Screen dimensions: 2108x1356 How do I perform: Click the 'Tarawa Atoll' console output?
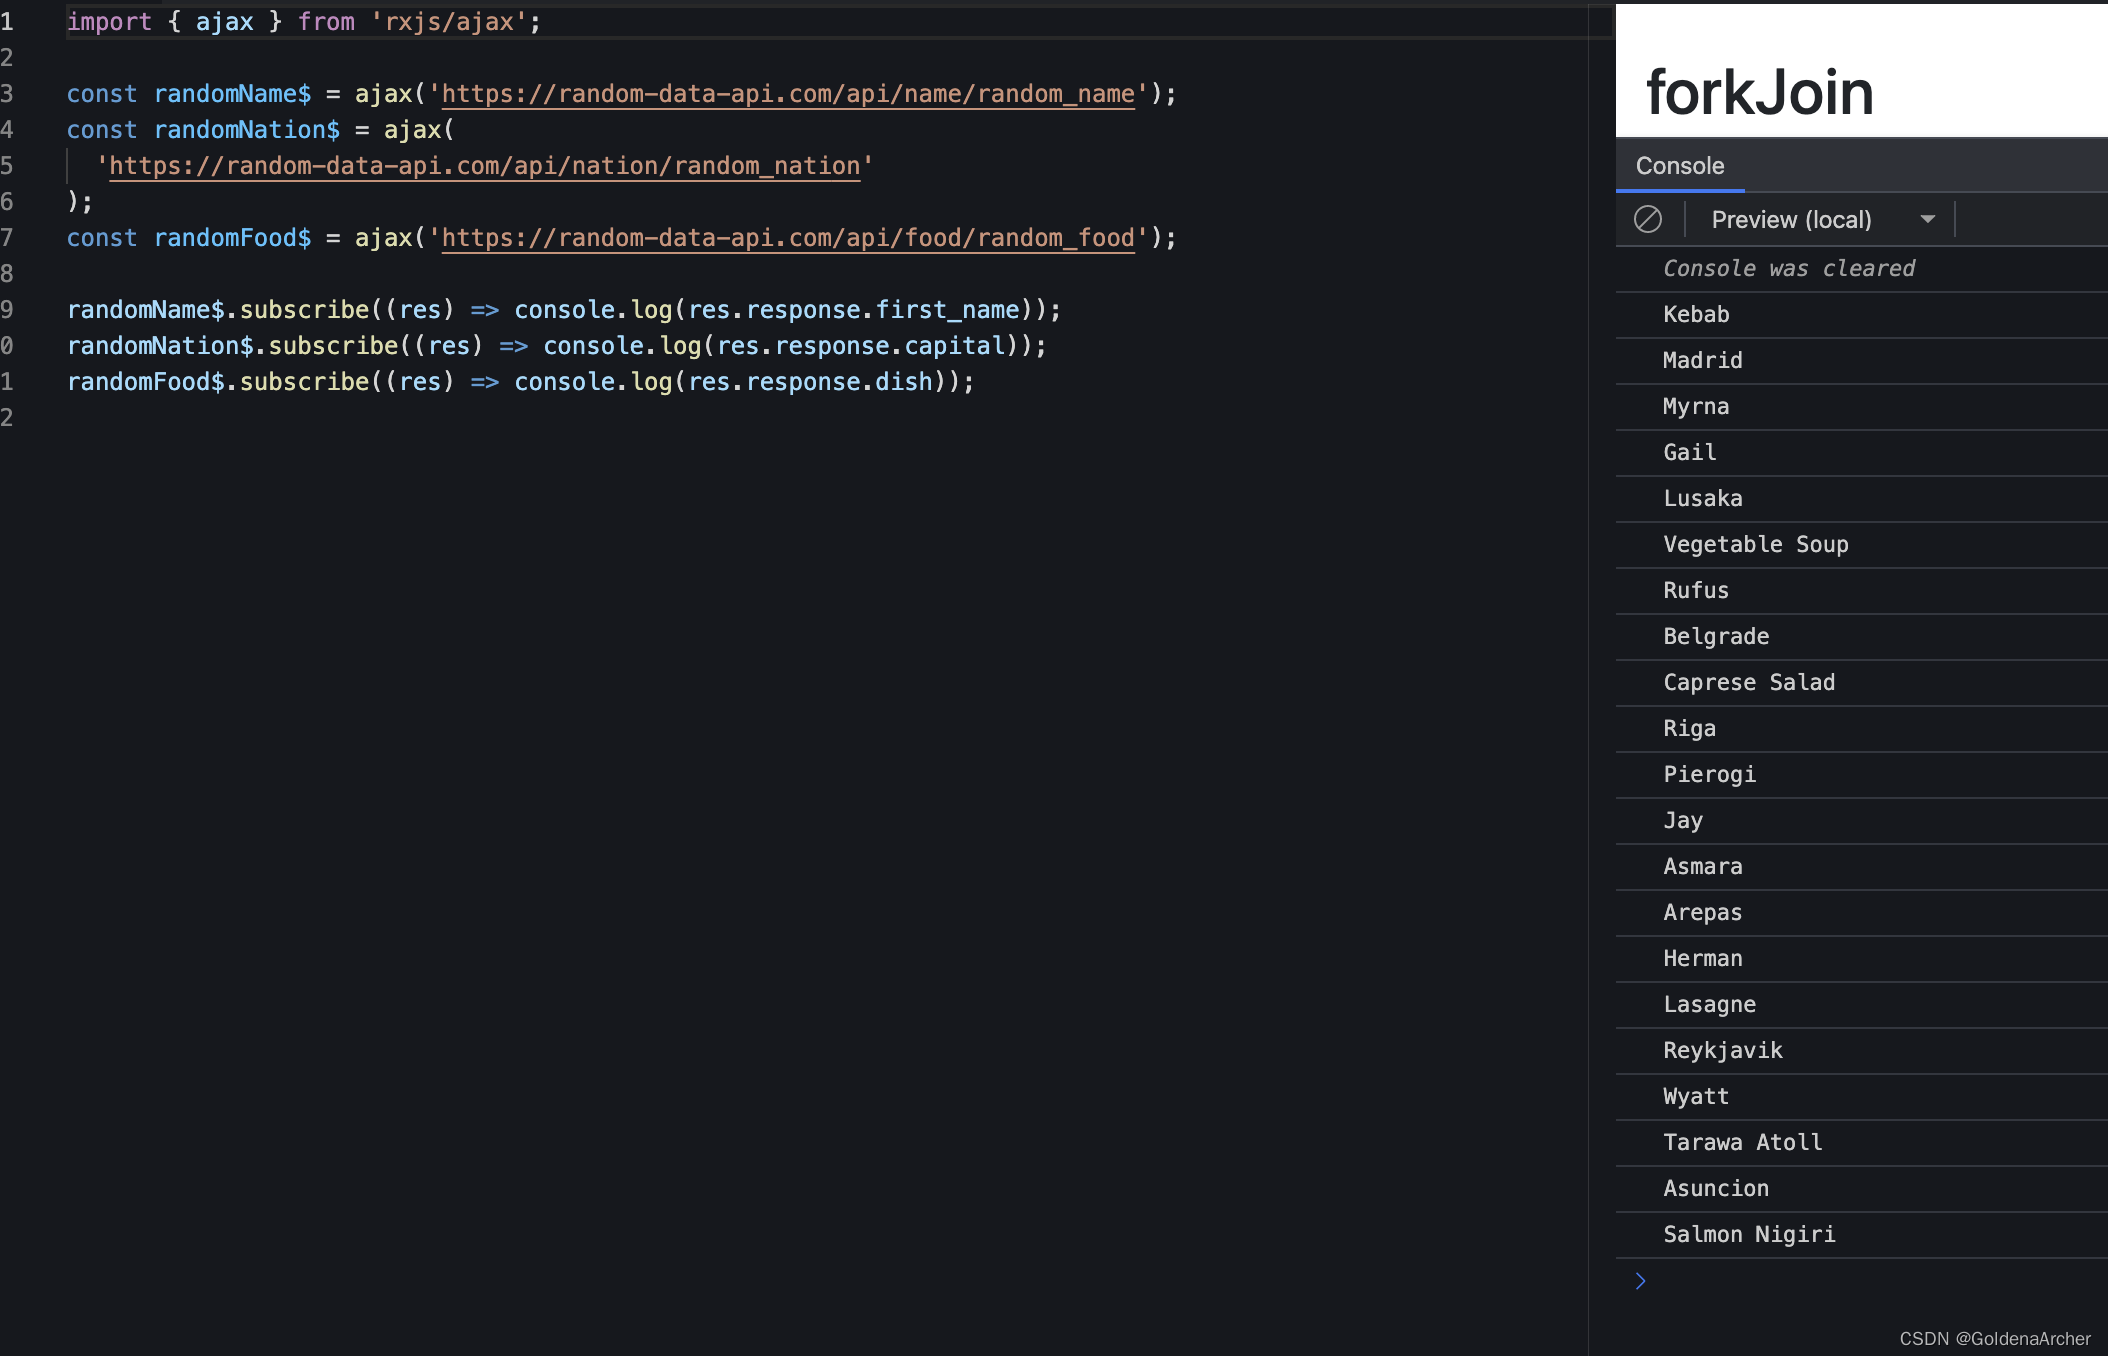(1742, 1142)
